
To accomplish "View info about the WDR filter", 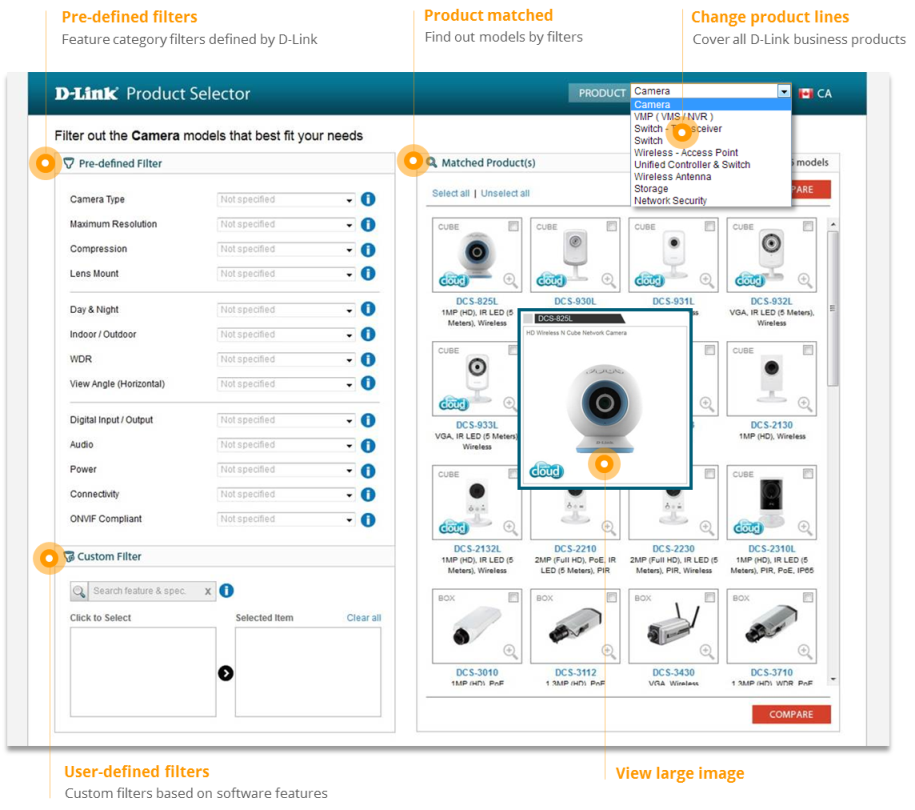I will (368, 359).
